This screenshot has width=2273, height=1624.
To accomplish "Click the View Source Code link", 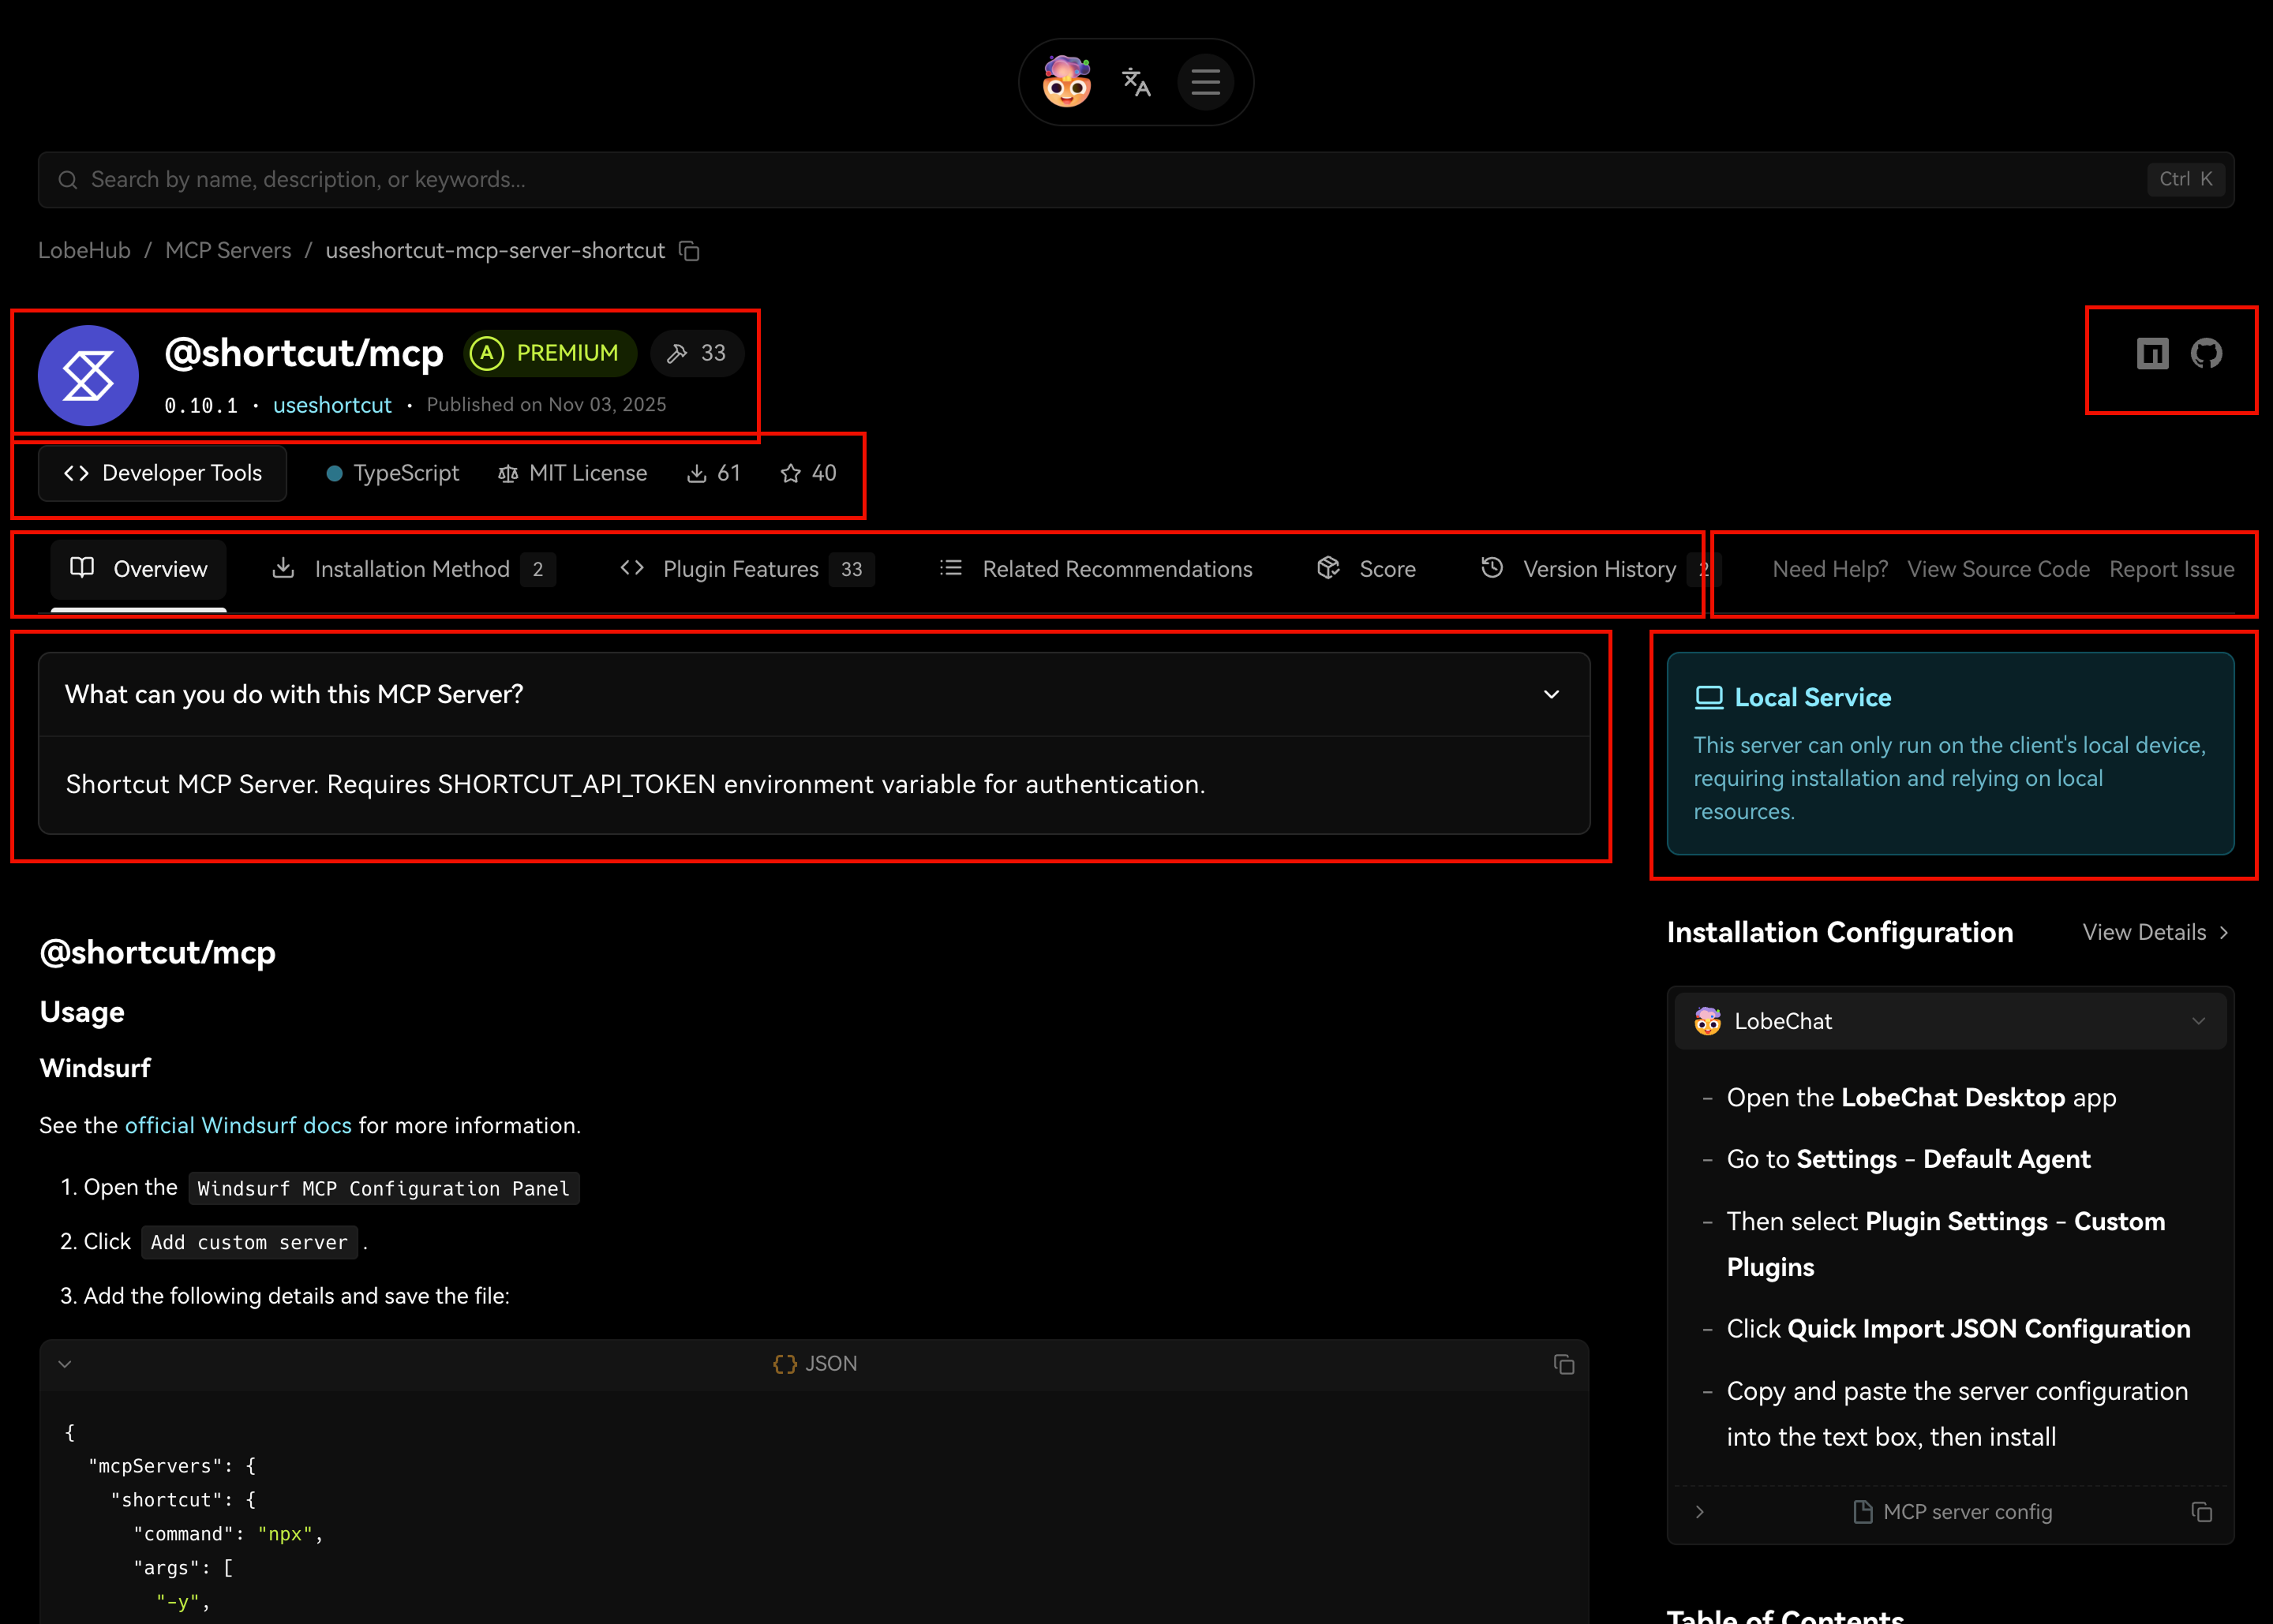I will pyautogui.click(x=1997, y=569).
